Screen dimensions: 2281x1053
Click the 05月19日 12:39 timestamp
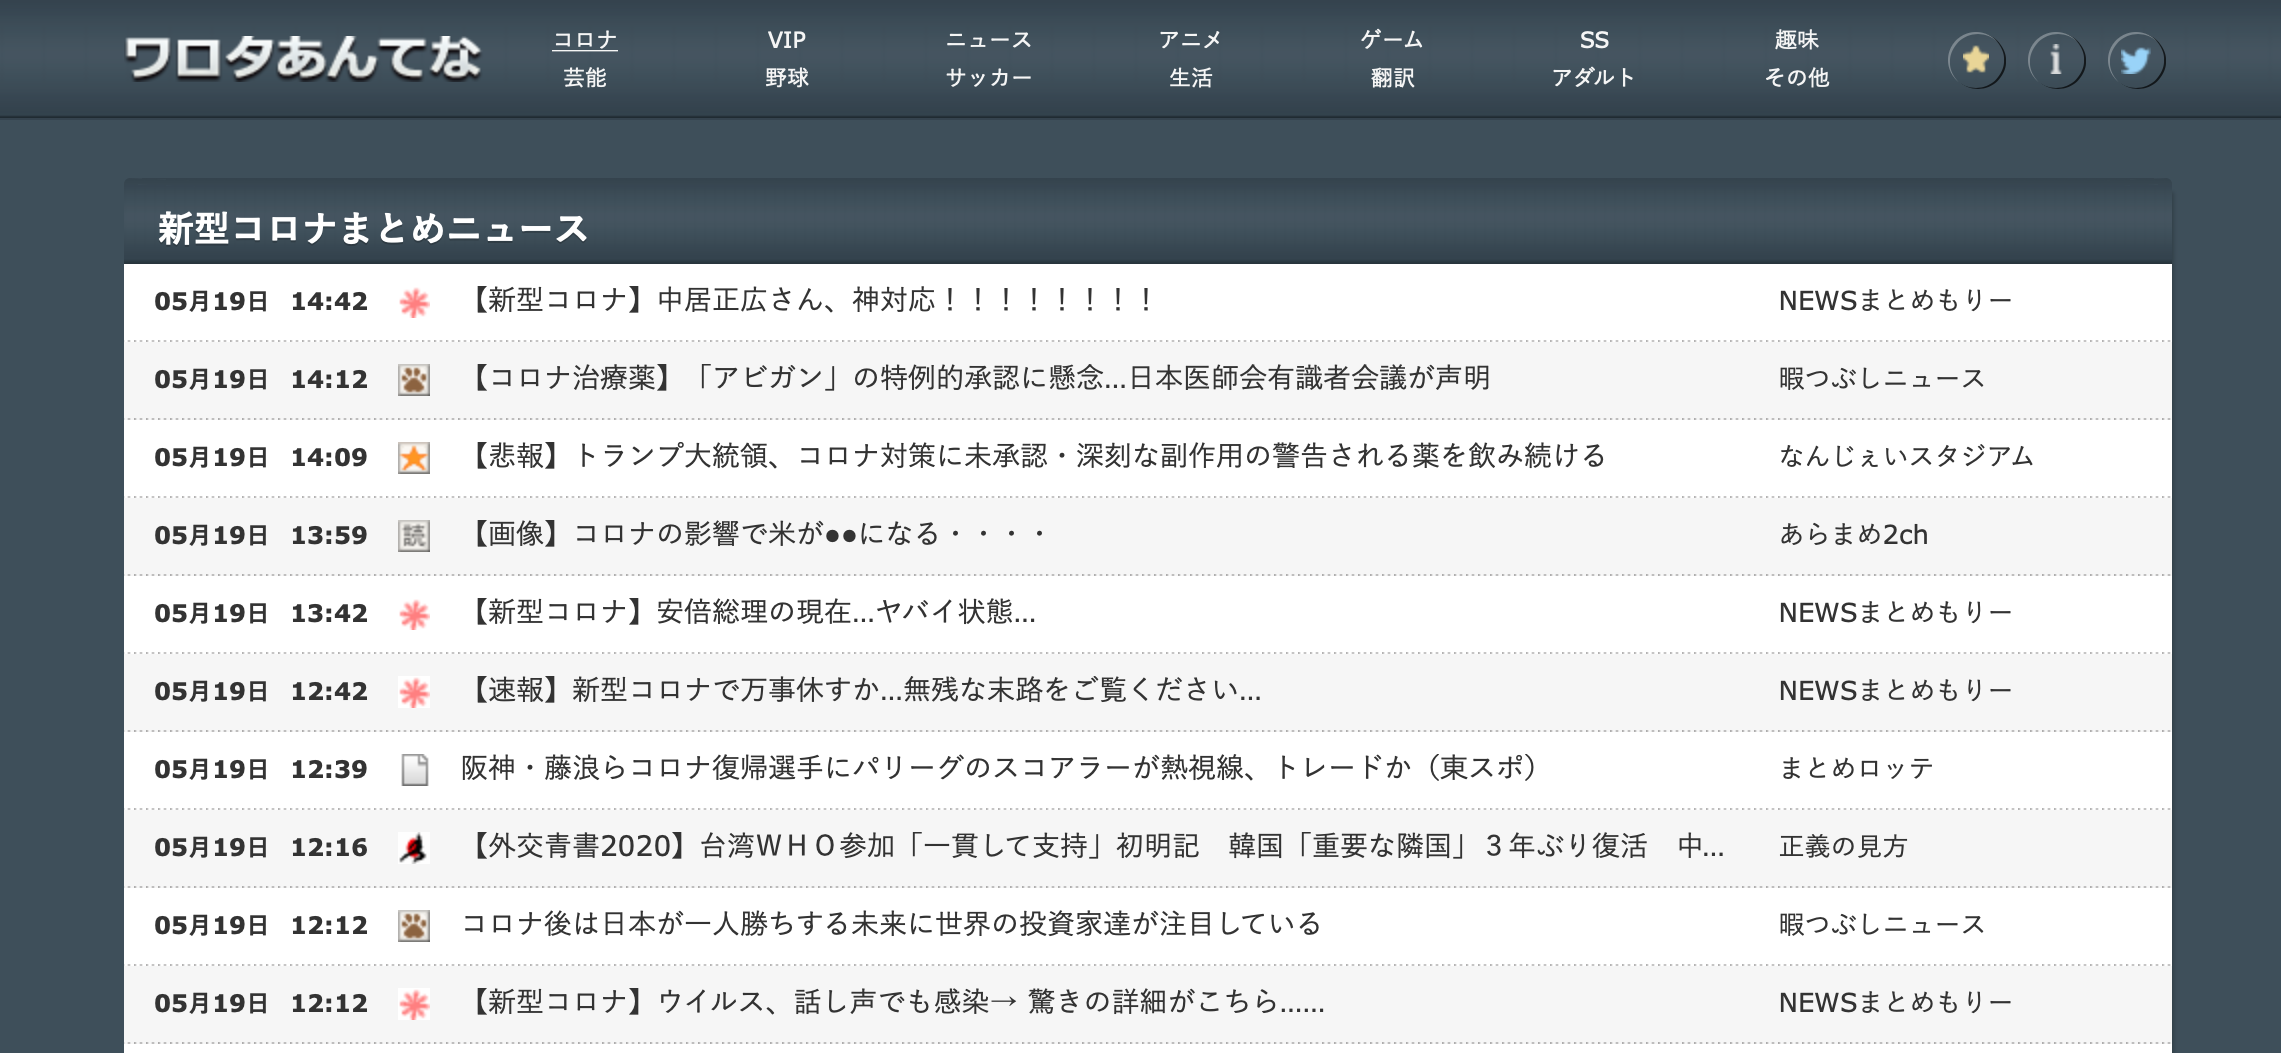tap(261, 770)
